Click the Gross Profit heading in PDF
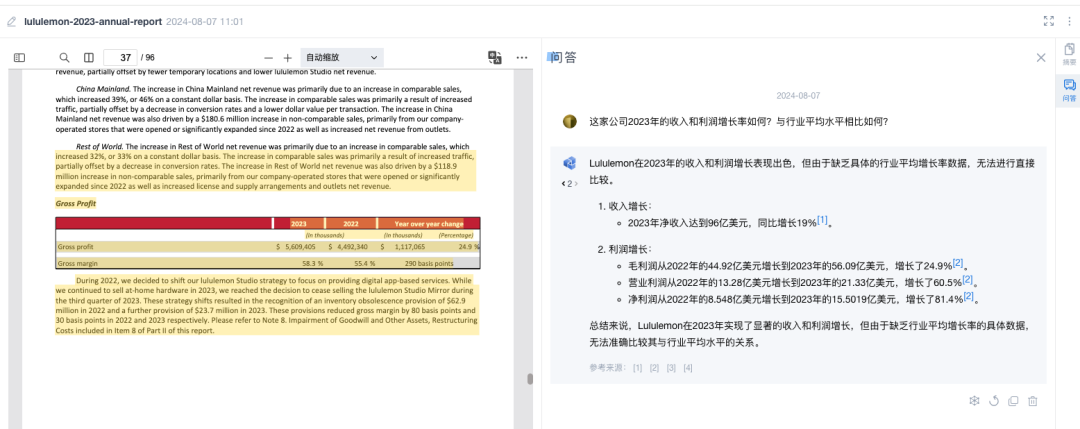The image size is (1080, 429). (76, 204)
